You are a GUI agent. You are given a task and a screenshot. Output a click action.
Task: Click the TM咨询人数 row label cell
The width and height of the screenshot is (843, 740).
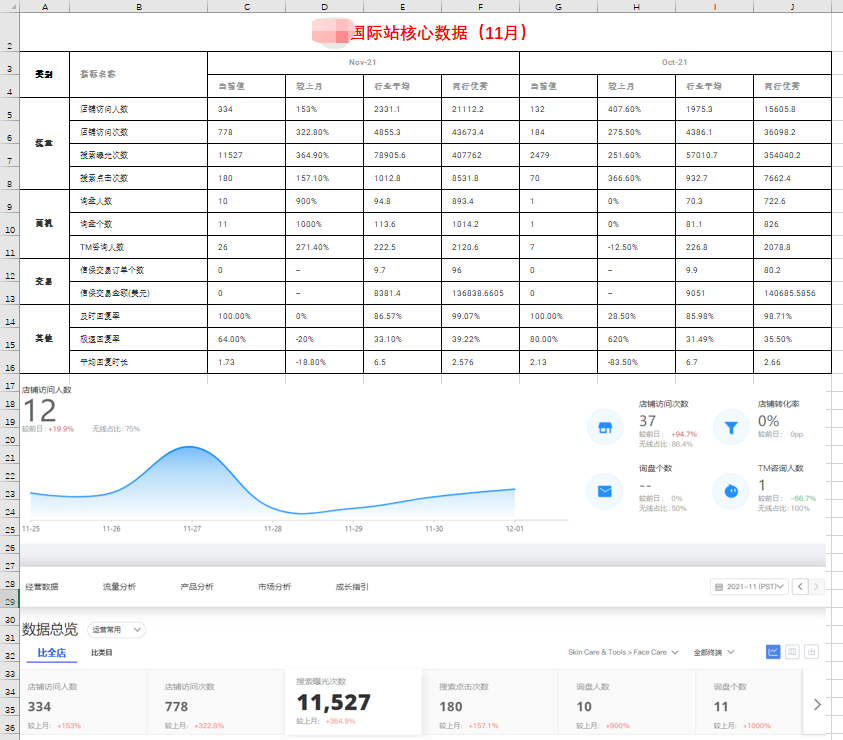click(139, 247)
